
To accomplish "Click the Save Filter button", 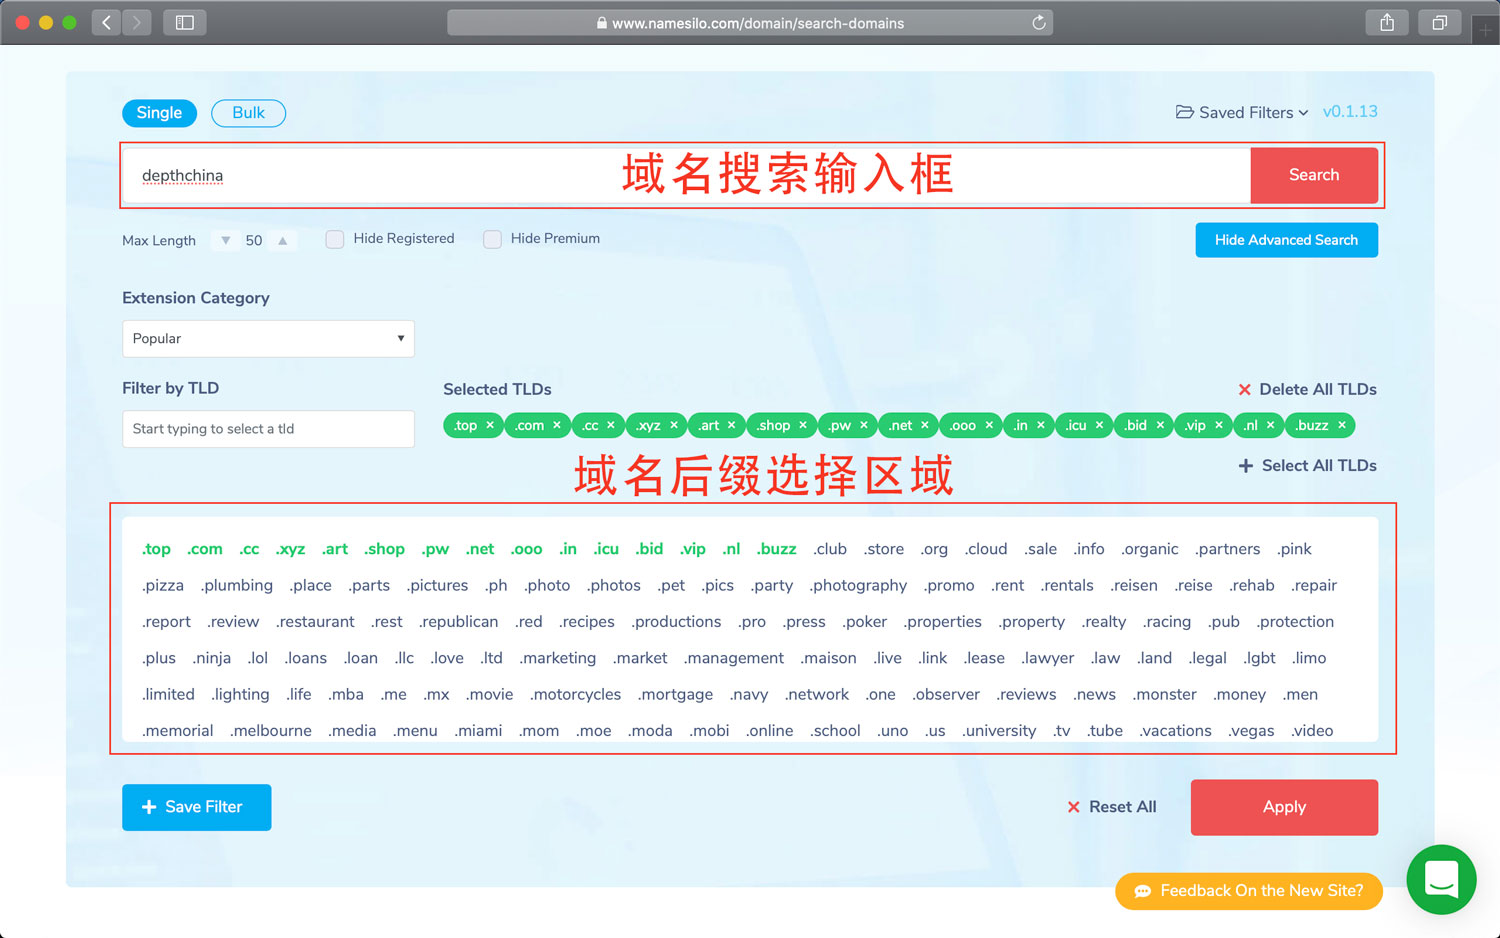I will tap(196, 807).
